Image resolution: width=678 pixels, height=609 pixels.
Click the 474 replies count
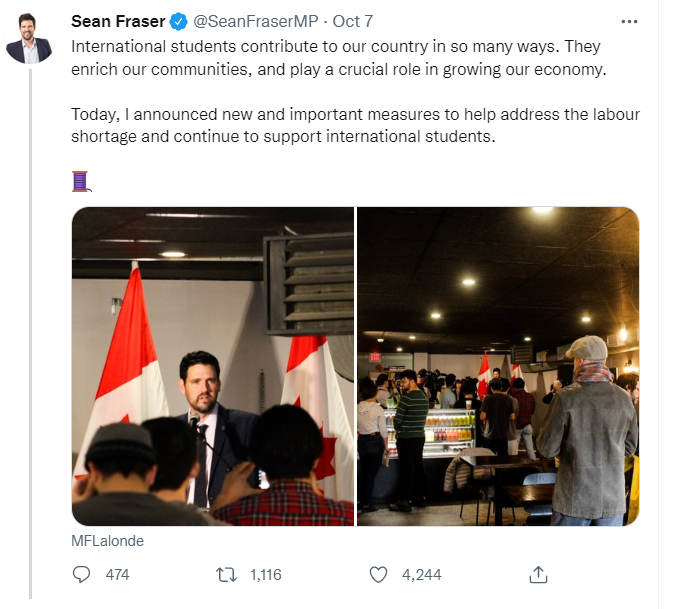[x=117, y=575]
